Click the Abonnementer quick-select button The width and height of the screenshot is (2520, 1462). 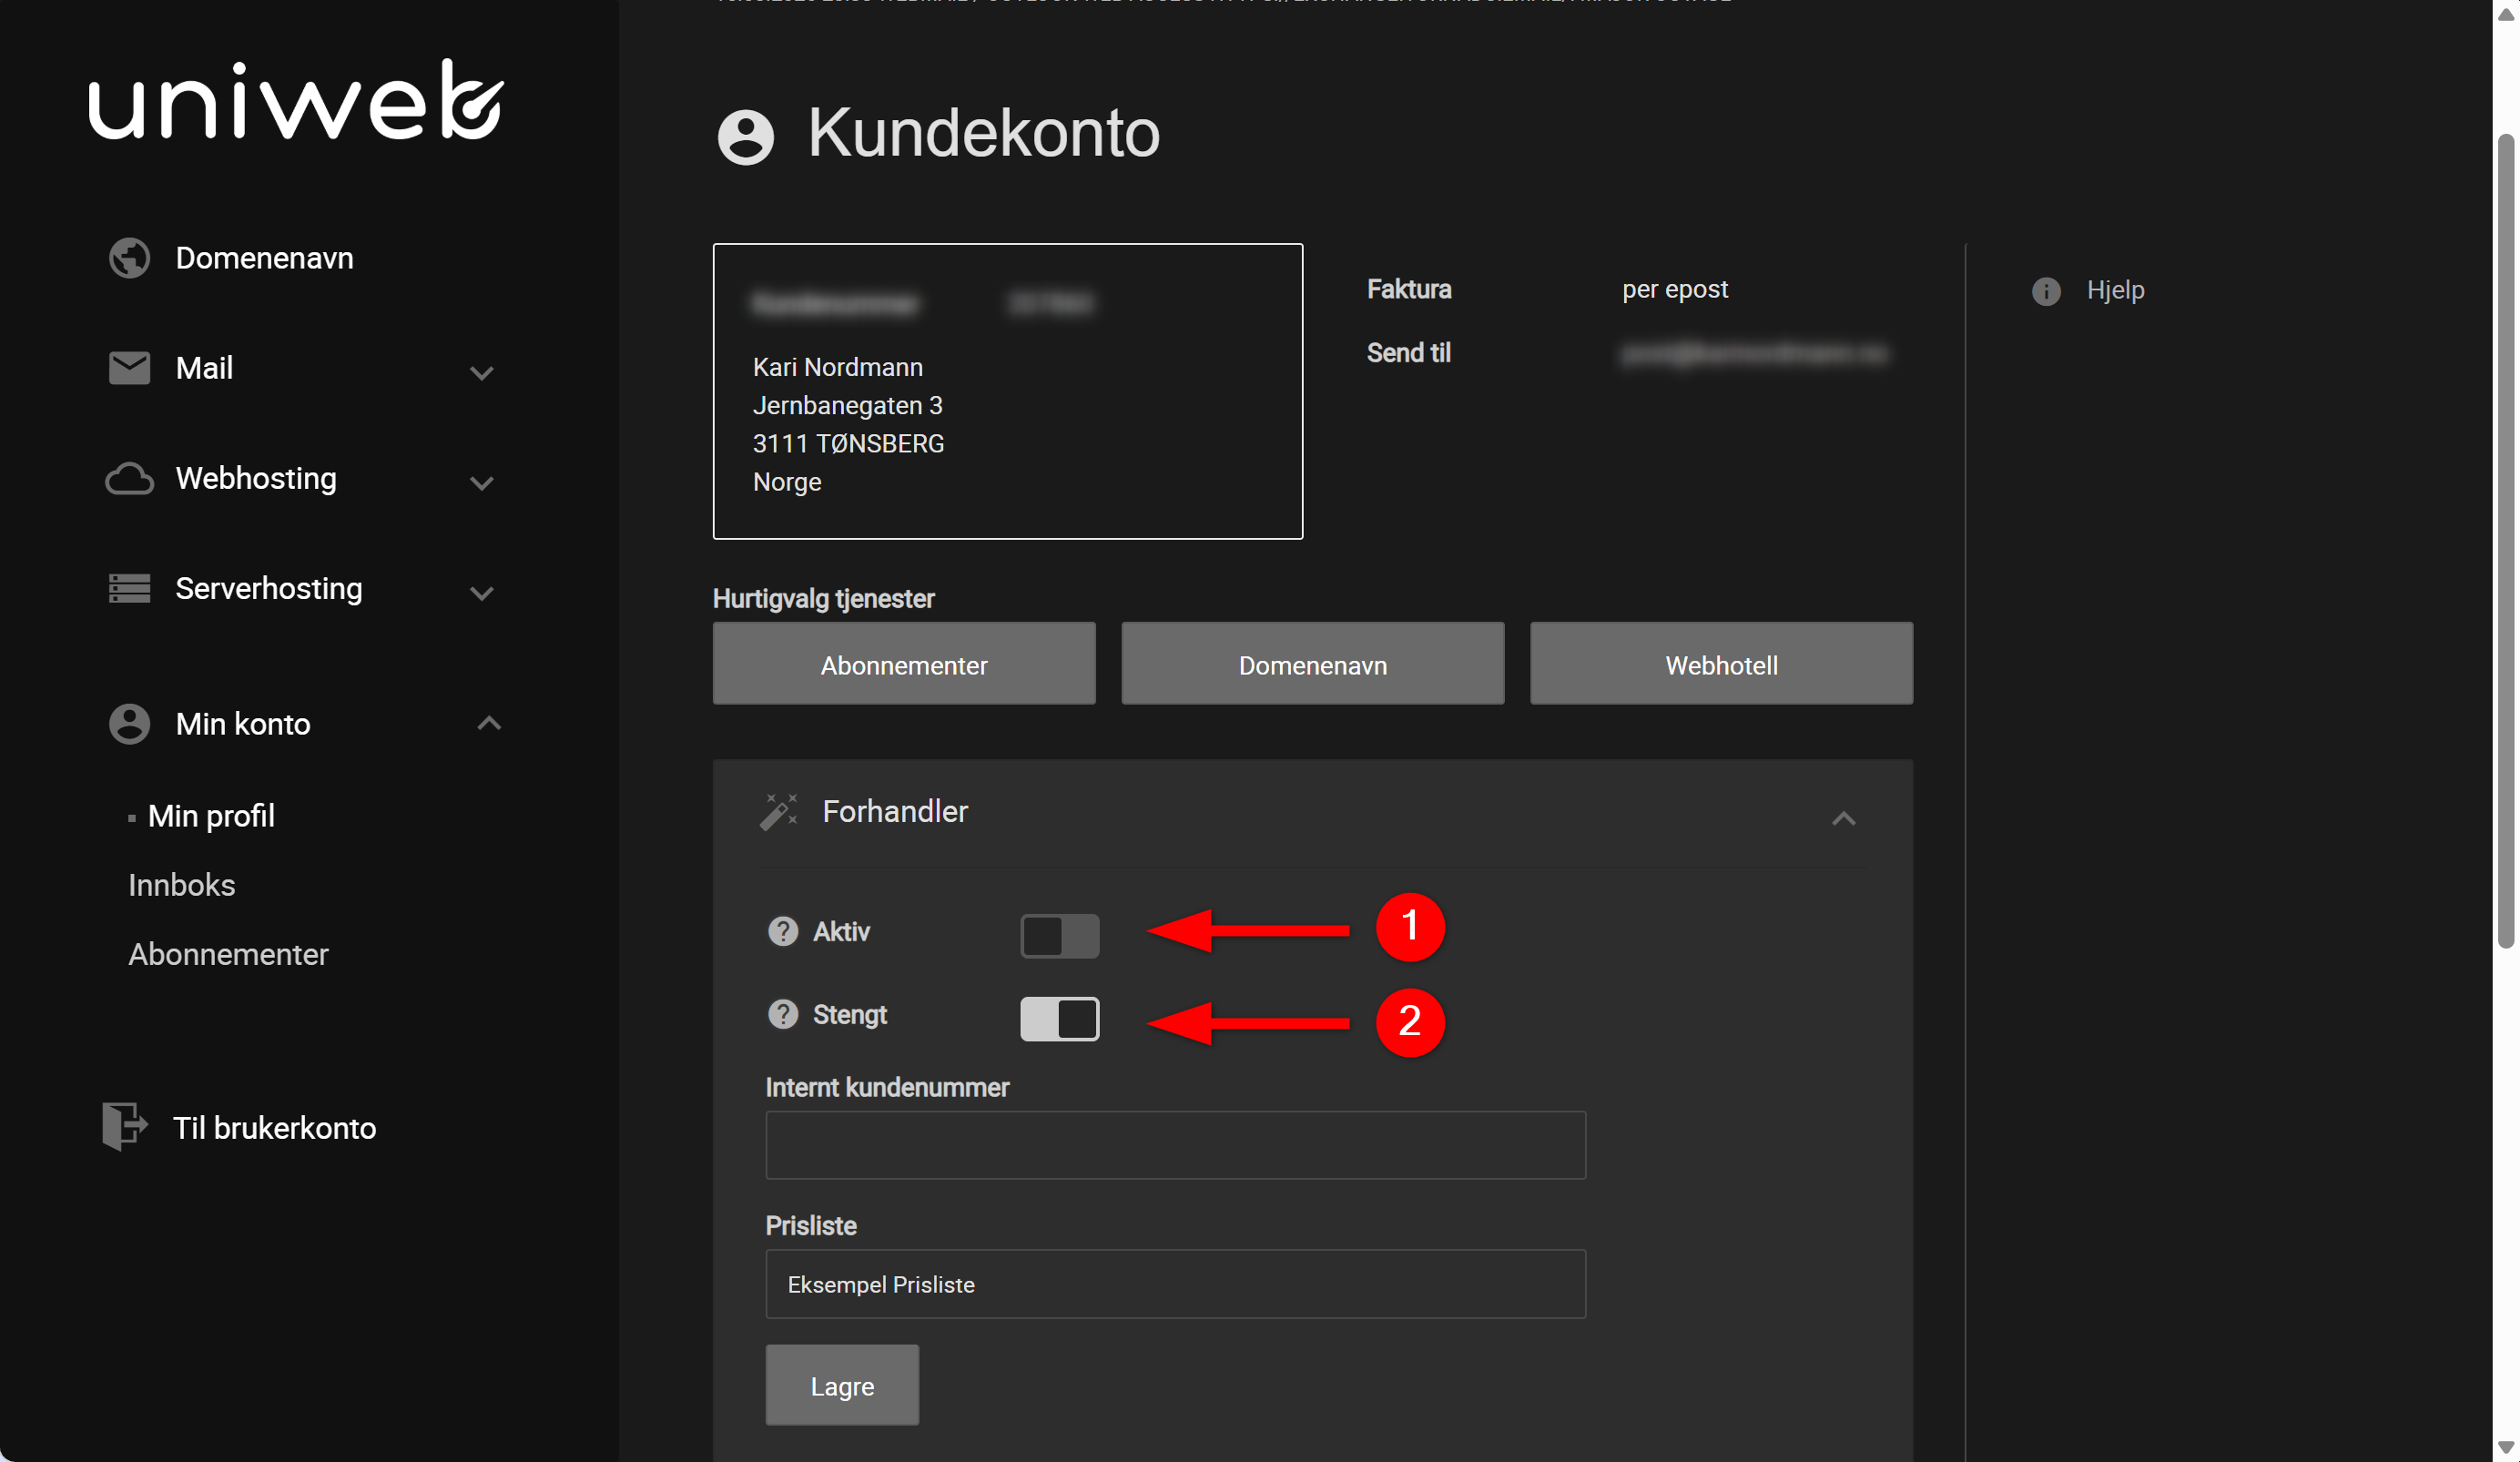click(903, 664)
